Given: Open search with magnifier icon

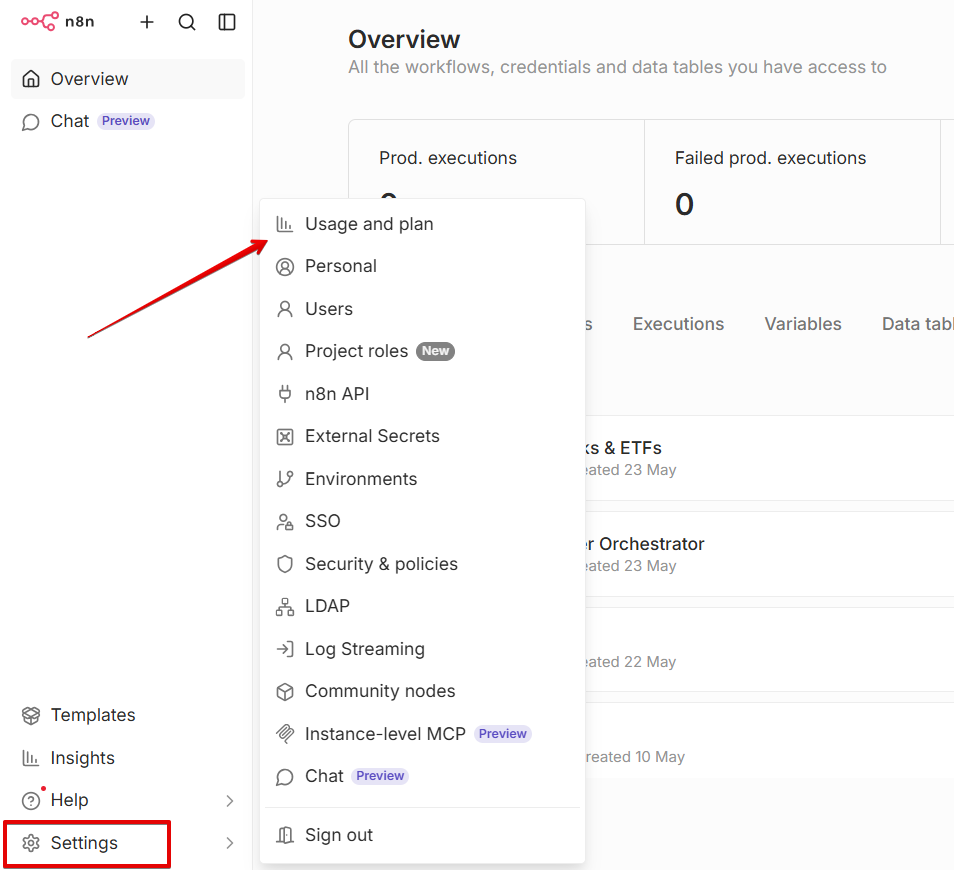Looking at the screenshot, I should (x=187, y=23).
